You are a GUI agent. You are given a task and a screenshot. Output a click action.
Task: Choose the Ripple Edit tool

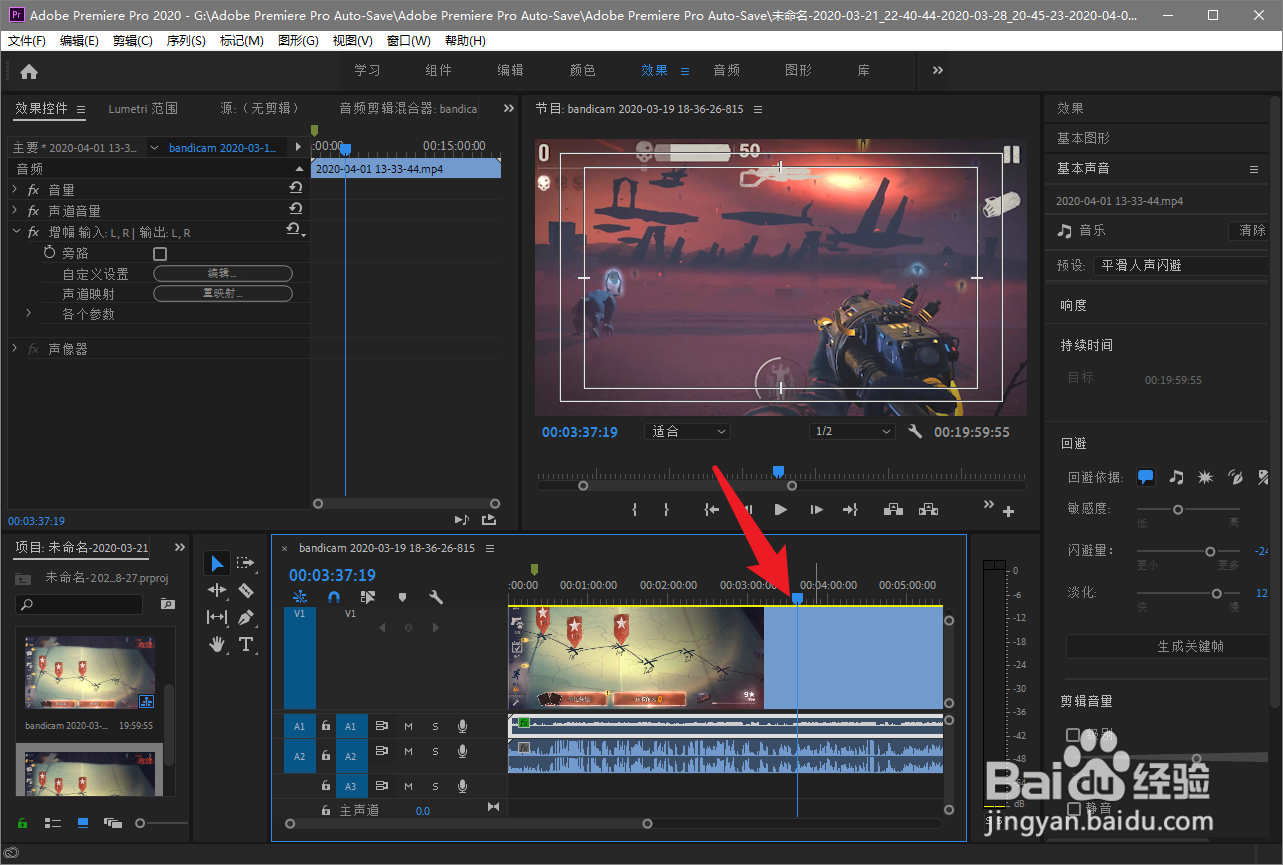click(x=217, y=591)
